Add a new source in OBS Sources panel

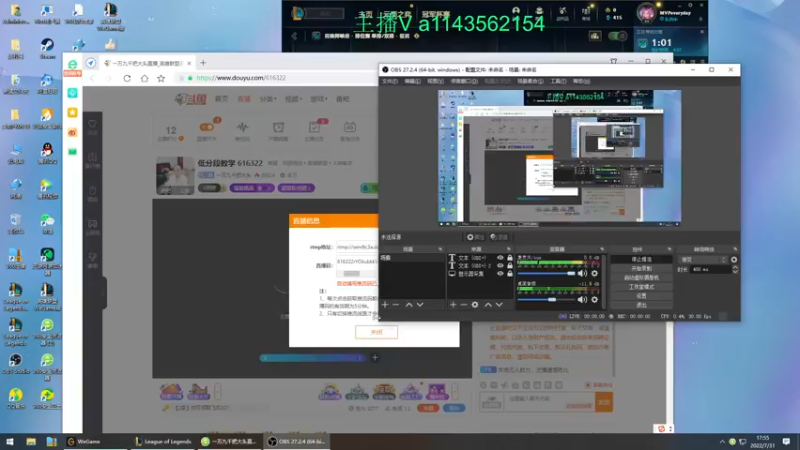(453, 305)
